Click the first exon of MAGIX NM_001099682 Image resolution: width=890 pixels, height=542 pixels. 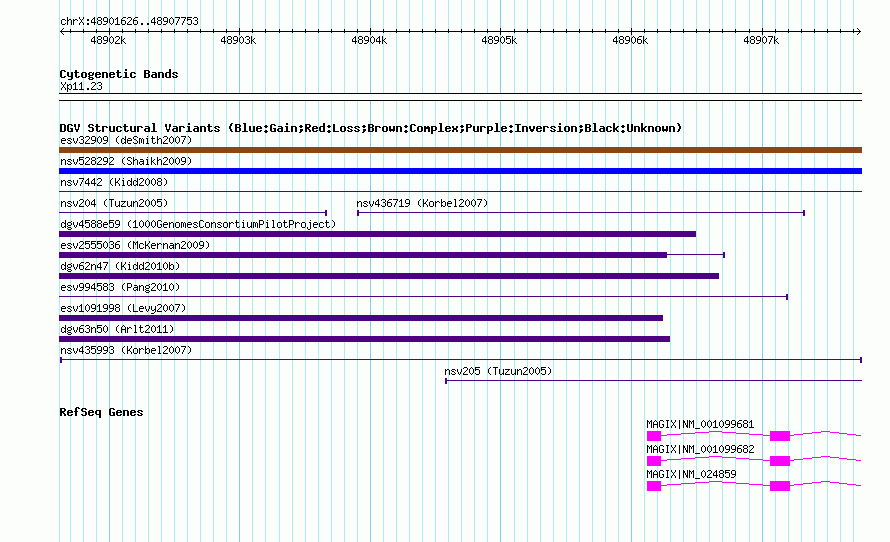654,461
